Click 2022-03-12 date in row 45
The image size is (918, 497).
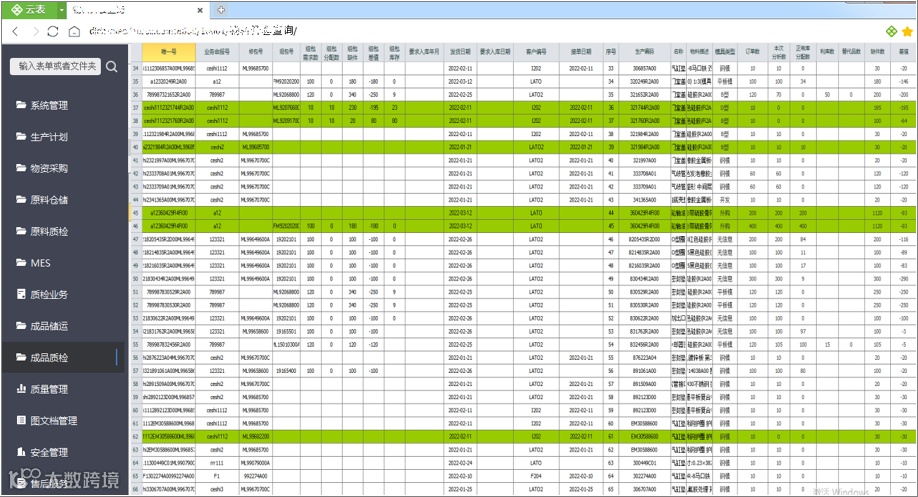click(460, 213)
